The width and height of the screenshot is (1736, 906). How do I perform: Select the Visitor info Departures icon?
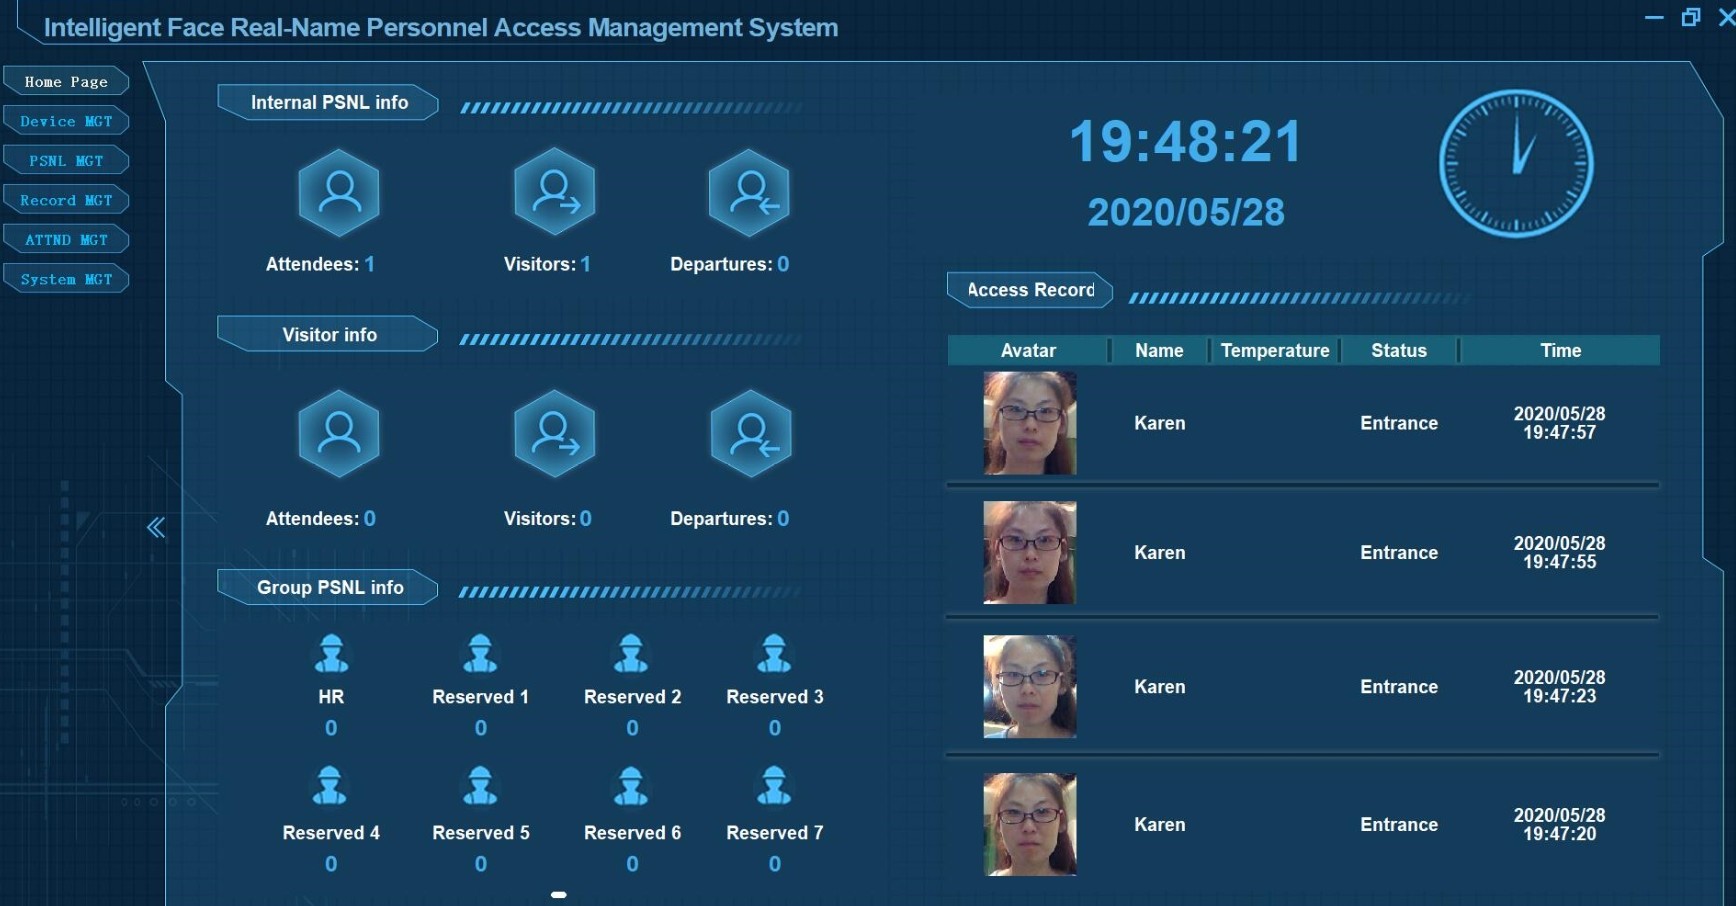point(750,433)
